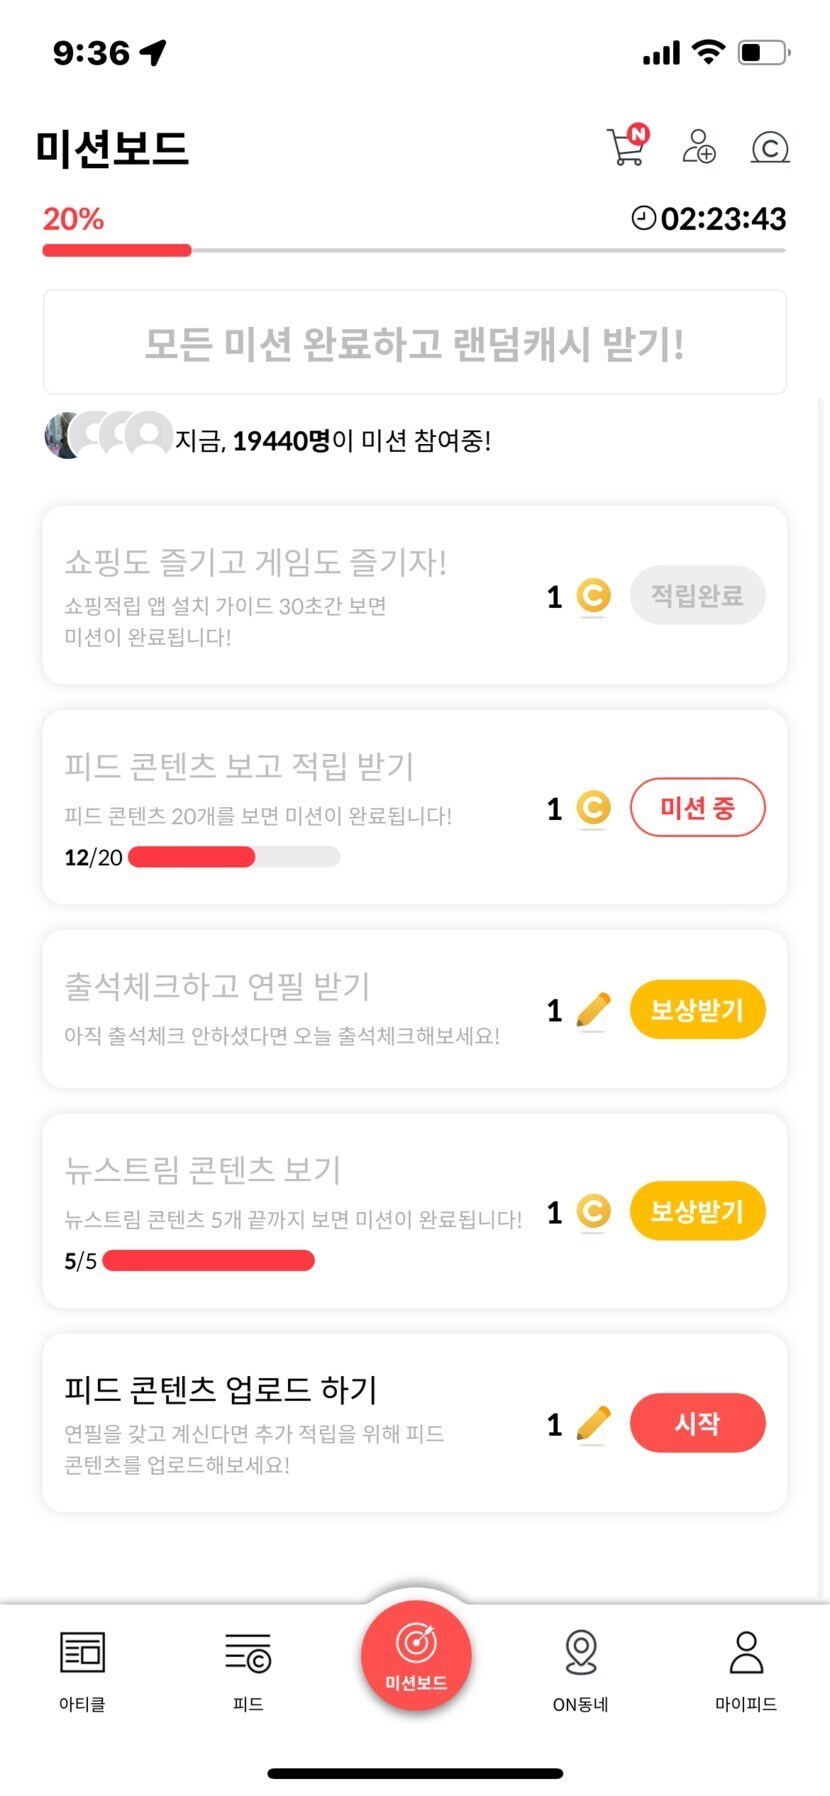Tap the 20% overall mission progress bar
Screen dimensions: 830x1796
414,250
